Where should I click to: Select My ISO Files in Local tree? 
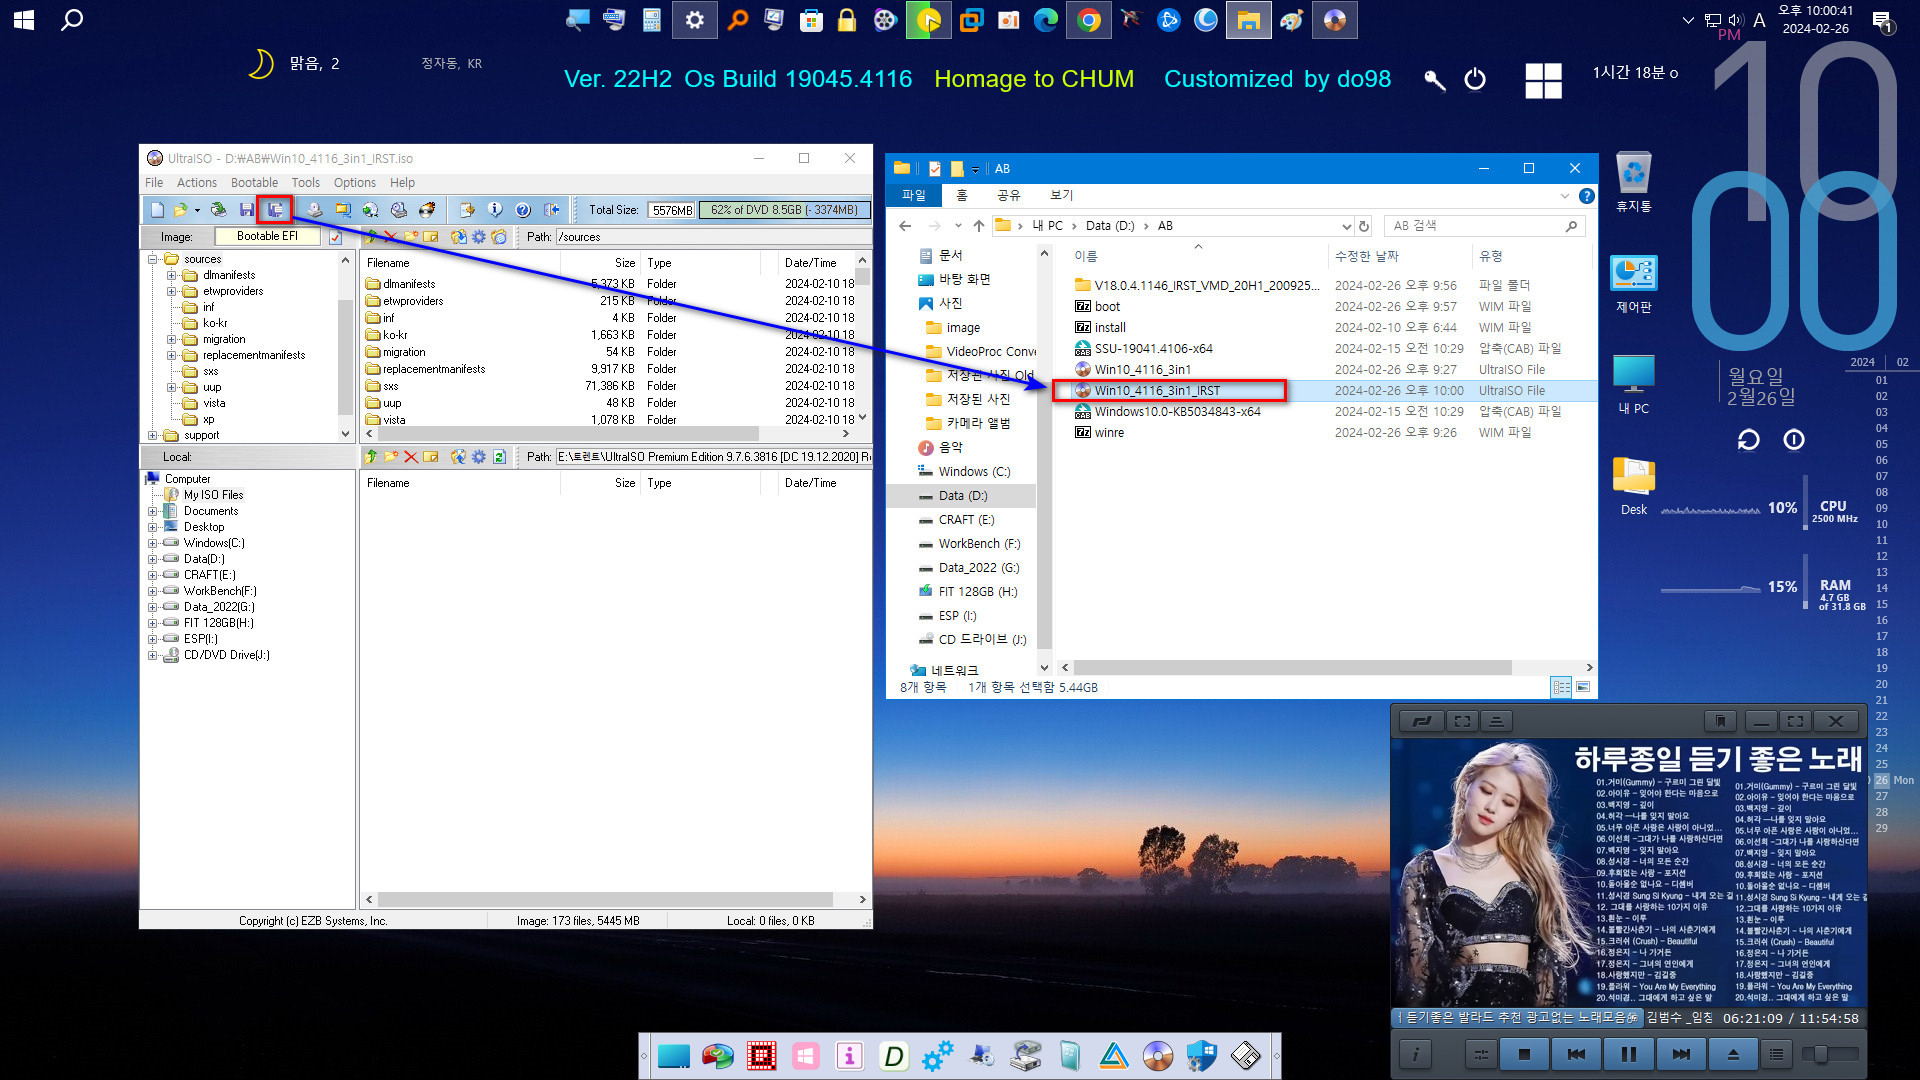213,495
